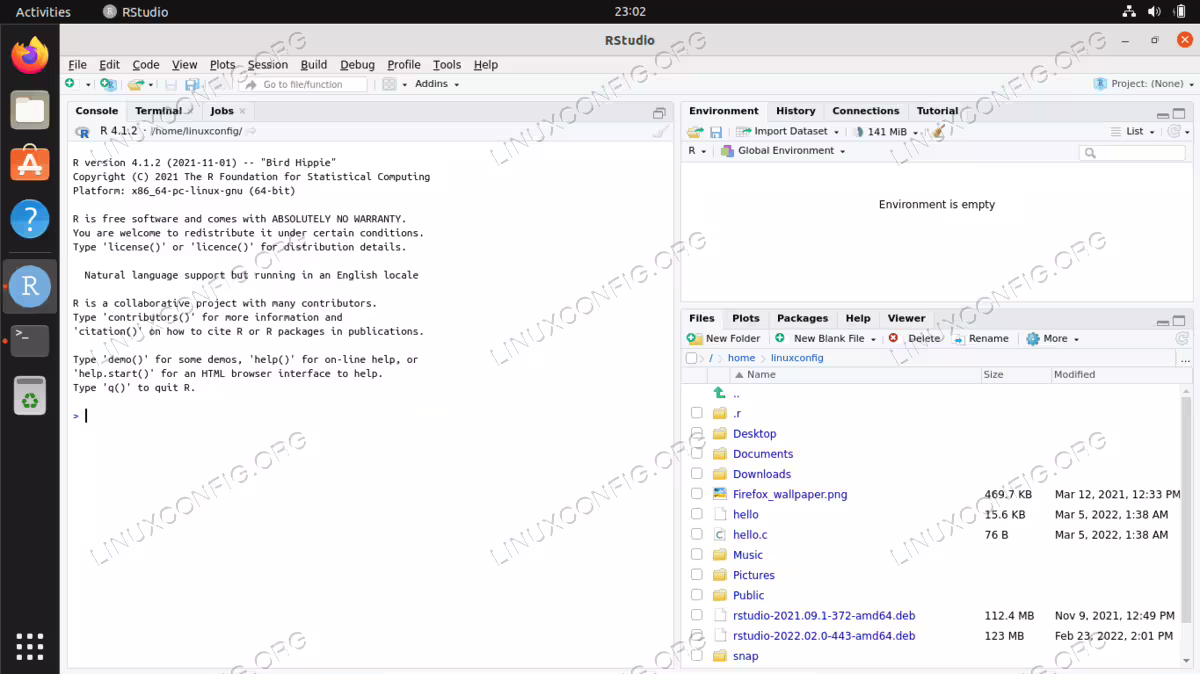Check the Firefox_wallpaper.png checkbox
Viewport: 1200px width, 674px height.
pos(697,494)
